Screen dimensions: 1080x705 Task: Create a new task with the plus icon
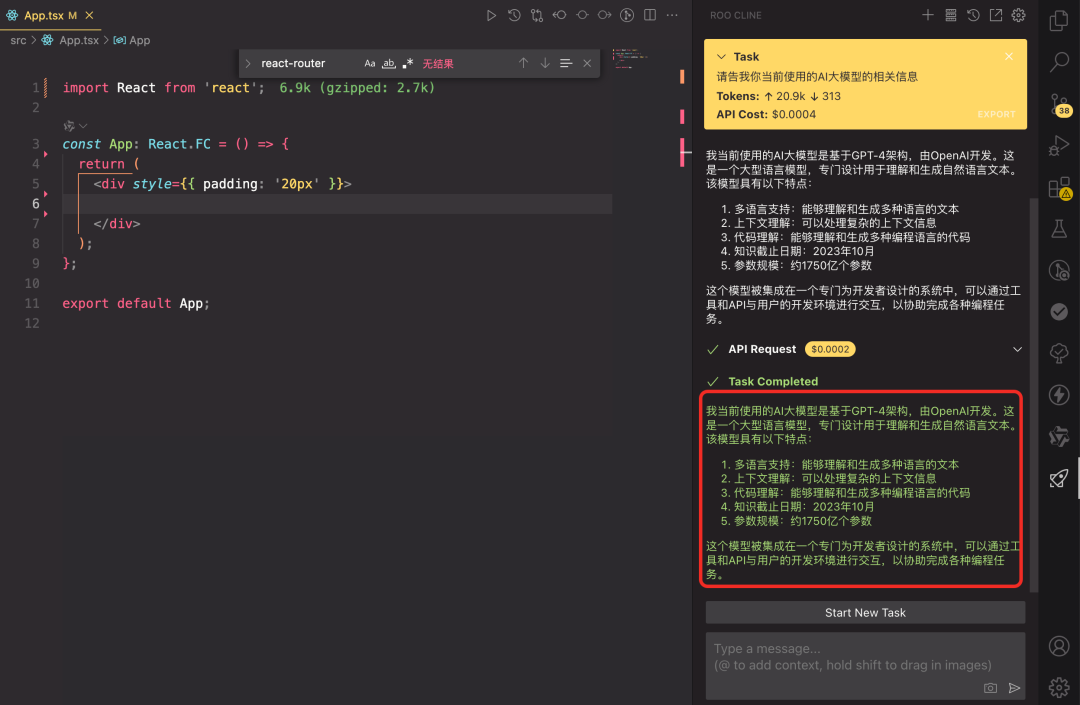pos(928,15)
